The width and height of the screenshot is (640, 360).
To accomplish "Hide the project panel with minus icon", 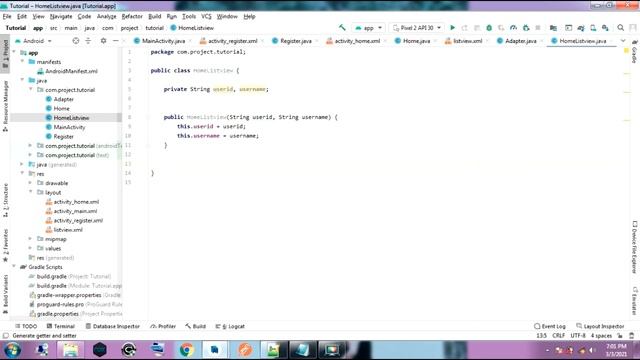I will (x=116, y=41).
